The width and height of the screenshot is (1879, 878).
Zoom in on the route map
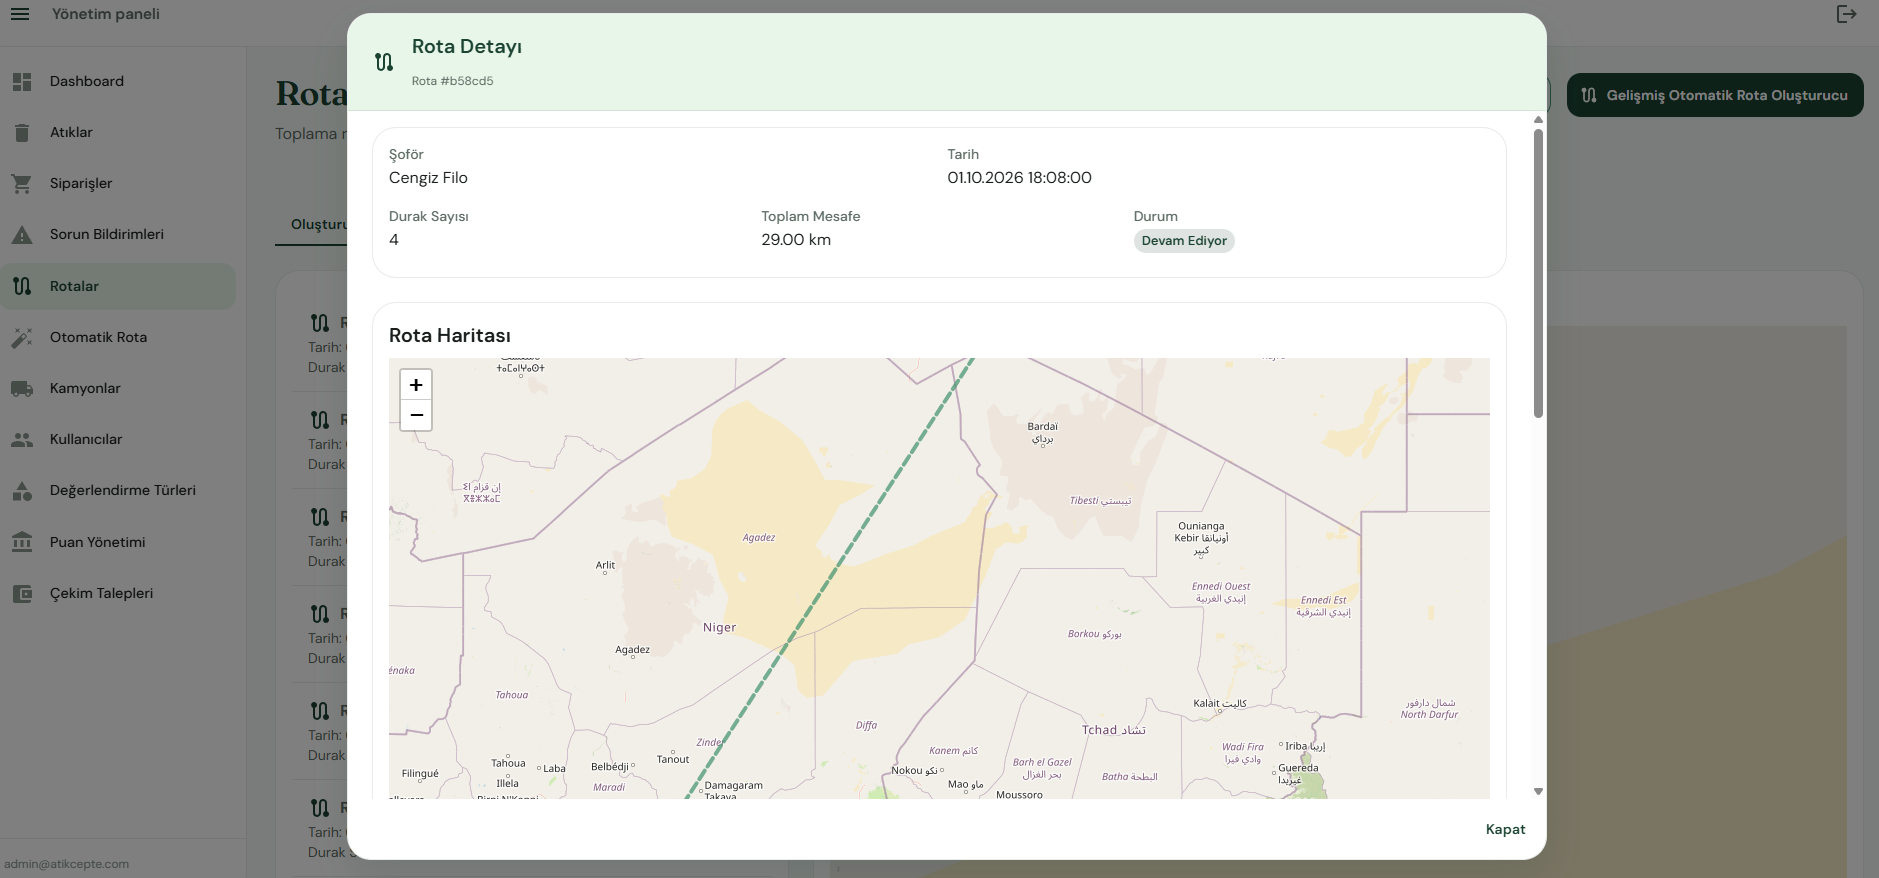coord(416,385)
